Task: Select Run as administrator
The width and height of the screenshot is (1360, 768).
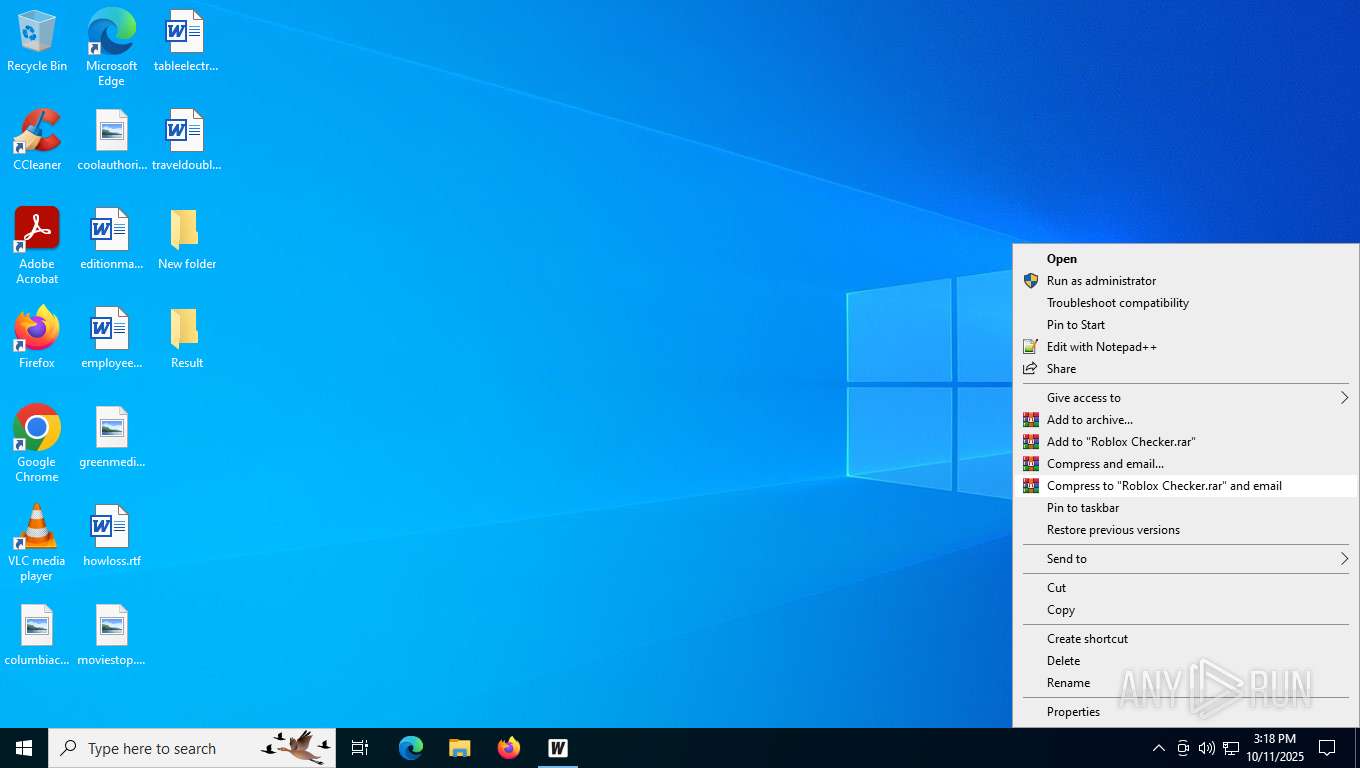Action: (x=1185, y=281)
